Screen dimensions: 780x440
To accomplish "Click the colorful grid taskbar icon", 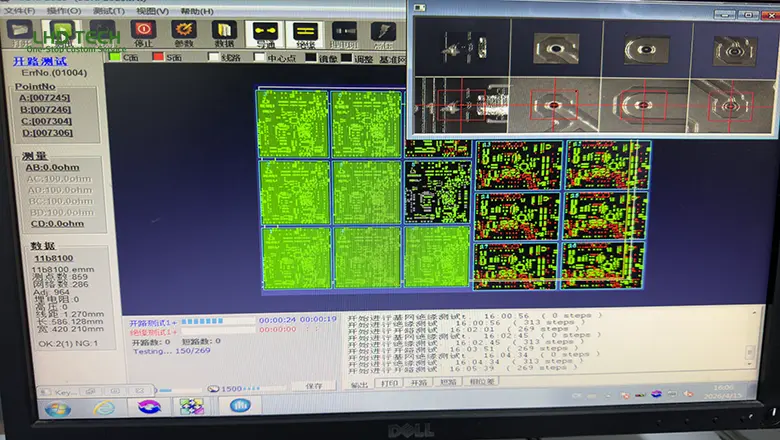I will click(x=192, y=406).
